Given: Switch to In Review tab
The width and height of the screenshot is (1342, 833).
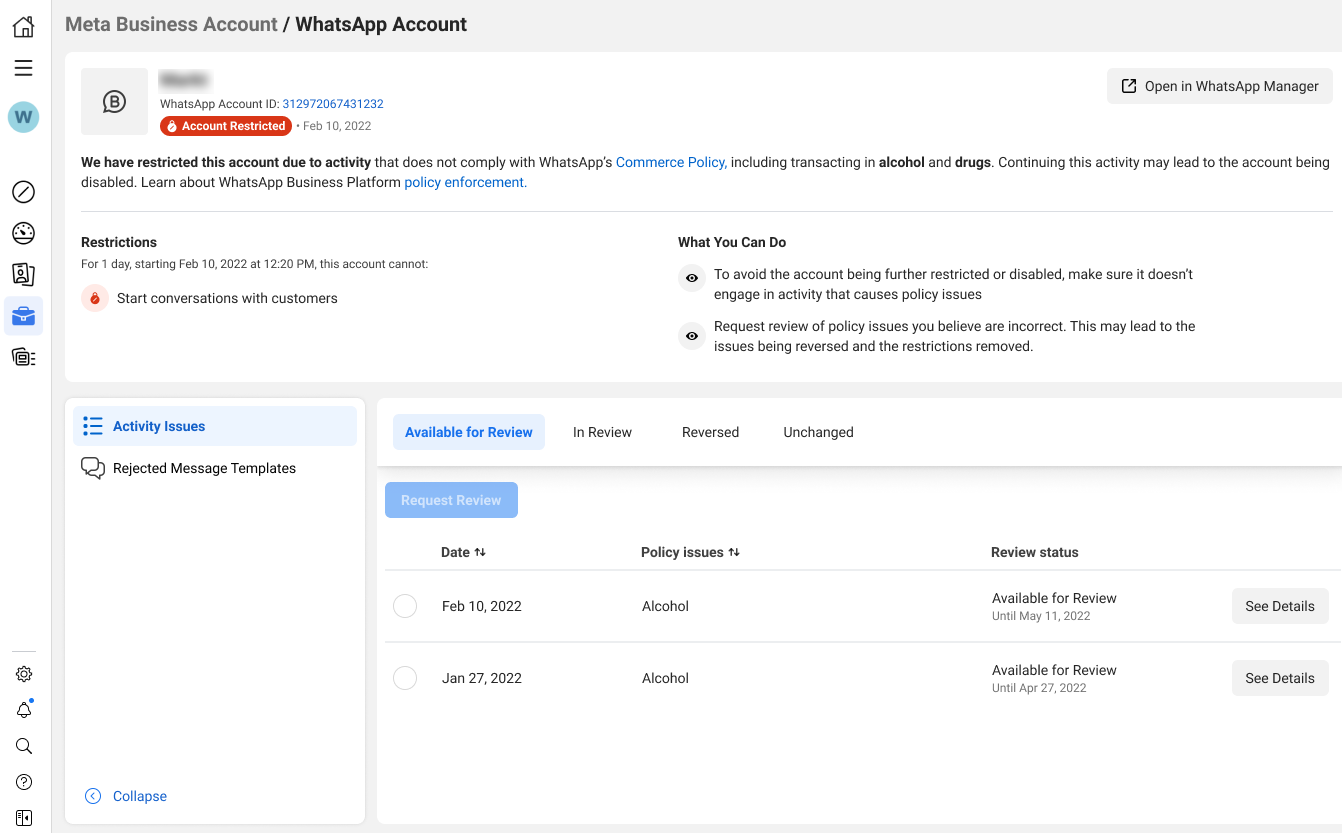Looking at the screenshot, I should click(x=602, y=432).
